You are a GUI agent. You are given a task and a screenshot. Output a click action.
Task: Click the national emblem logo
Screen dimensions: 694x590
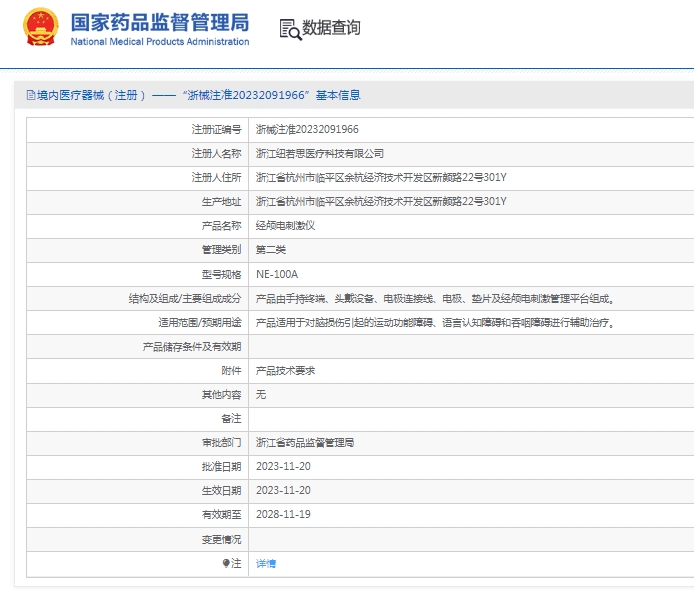41,27
